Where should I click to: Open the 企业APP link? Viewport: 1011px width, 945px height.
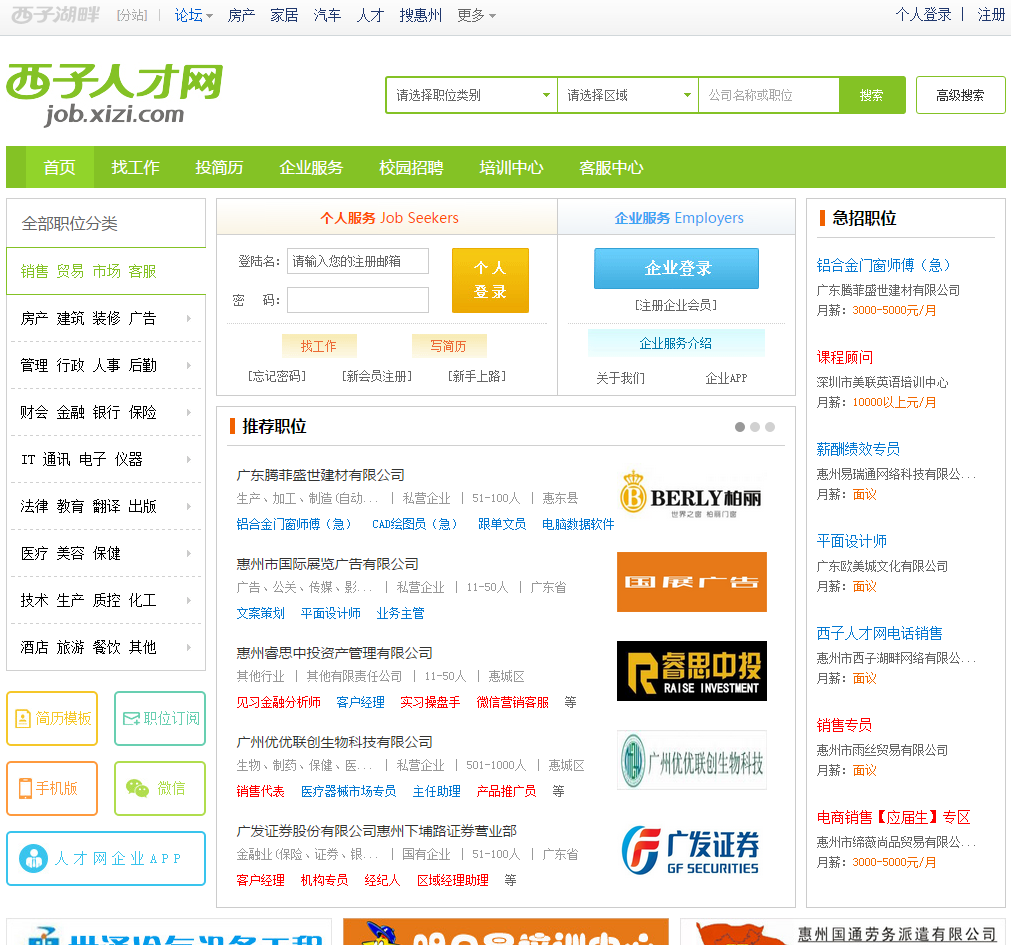tap(726, 378)
